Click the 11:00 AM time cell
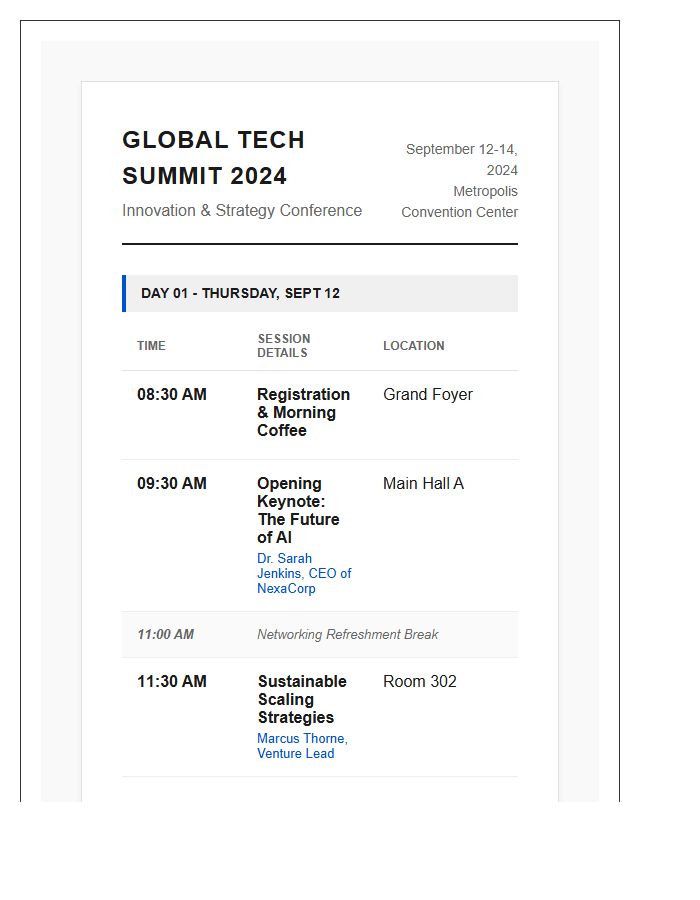700x900 pixels. point(165,634)
